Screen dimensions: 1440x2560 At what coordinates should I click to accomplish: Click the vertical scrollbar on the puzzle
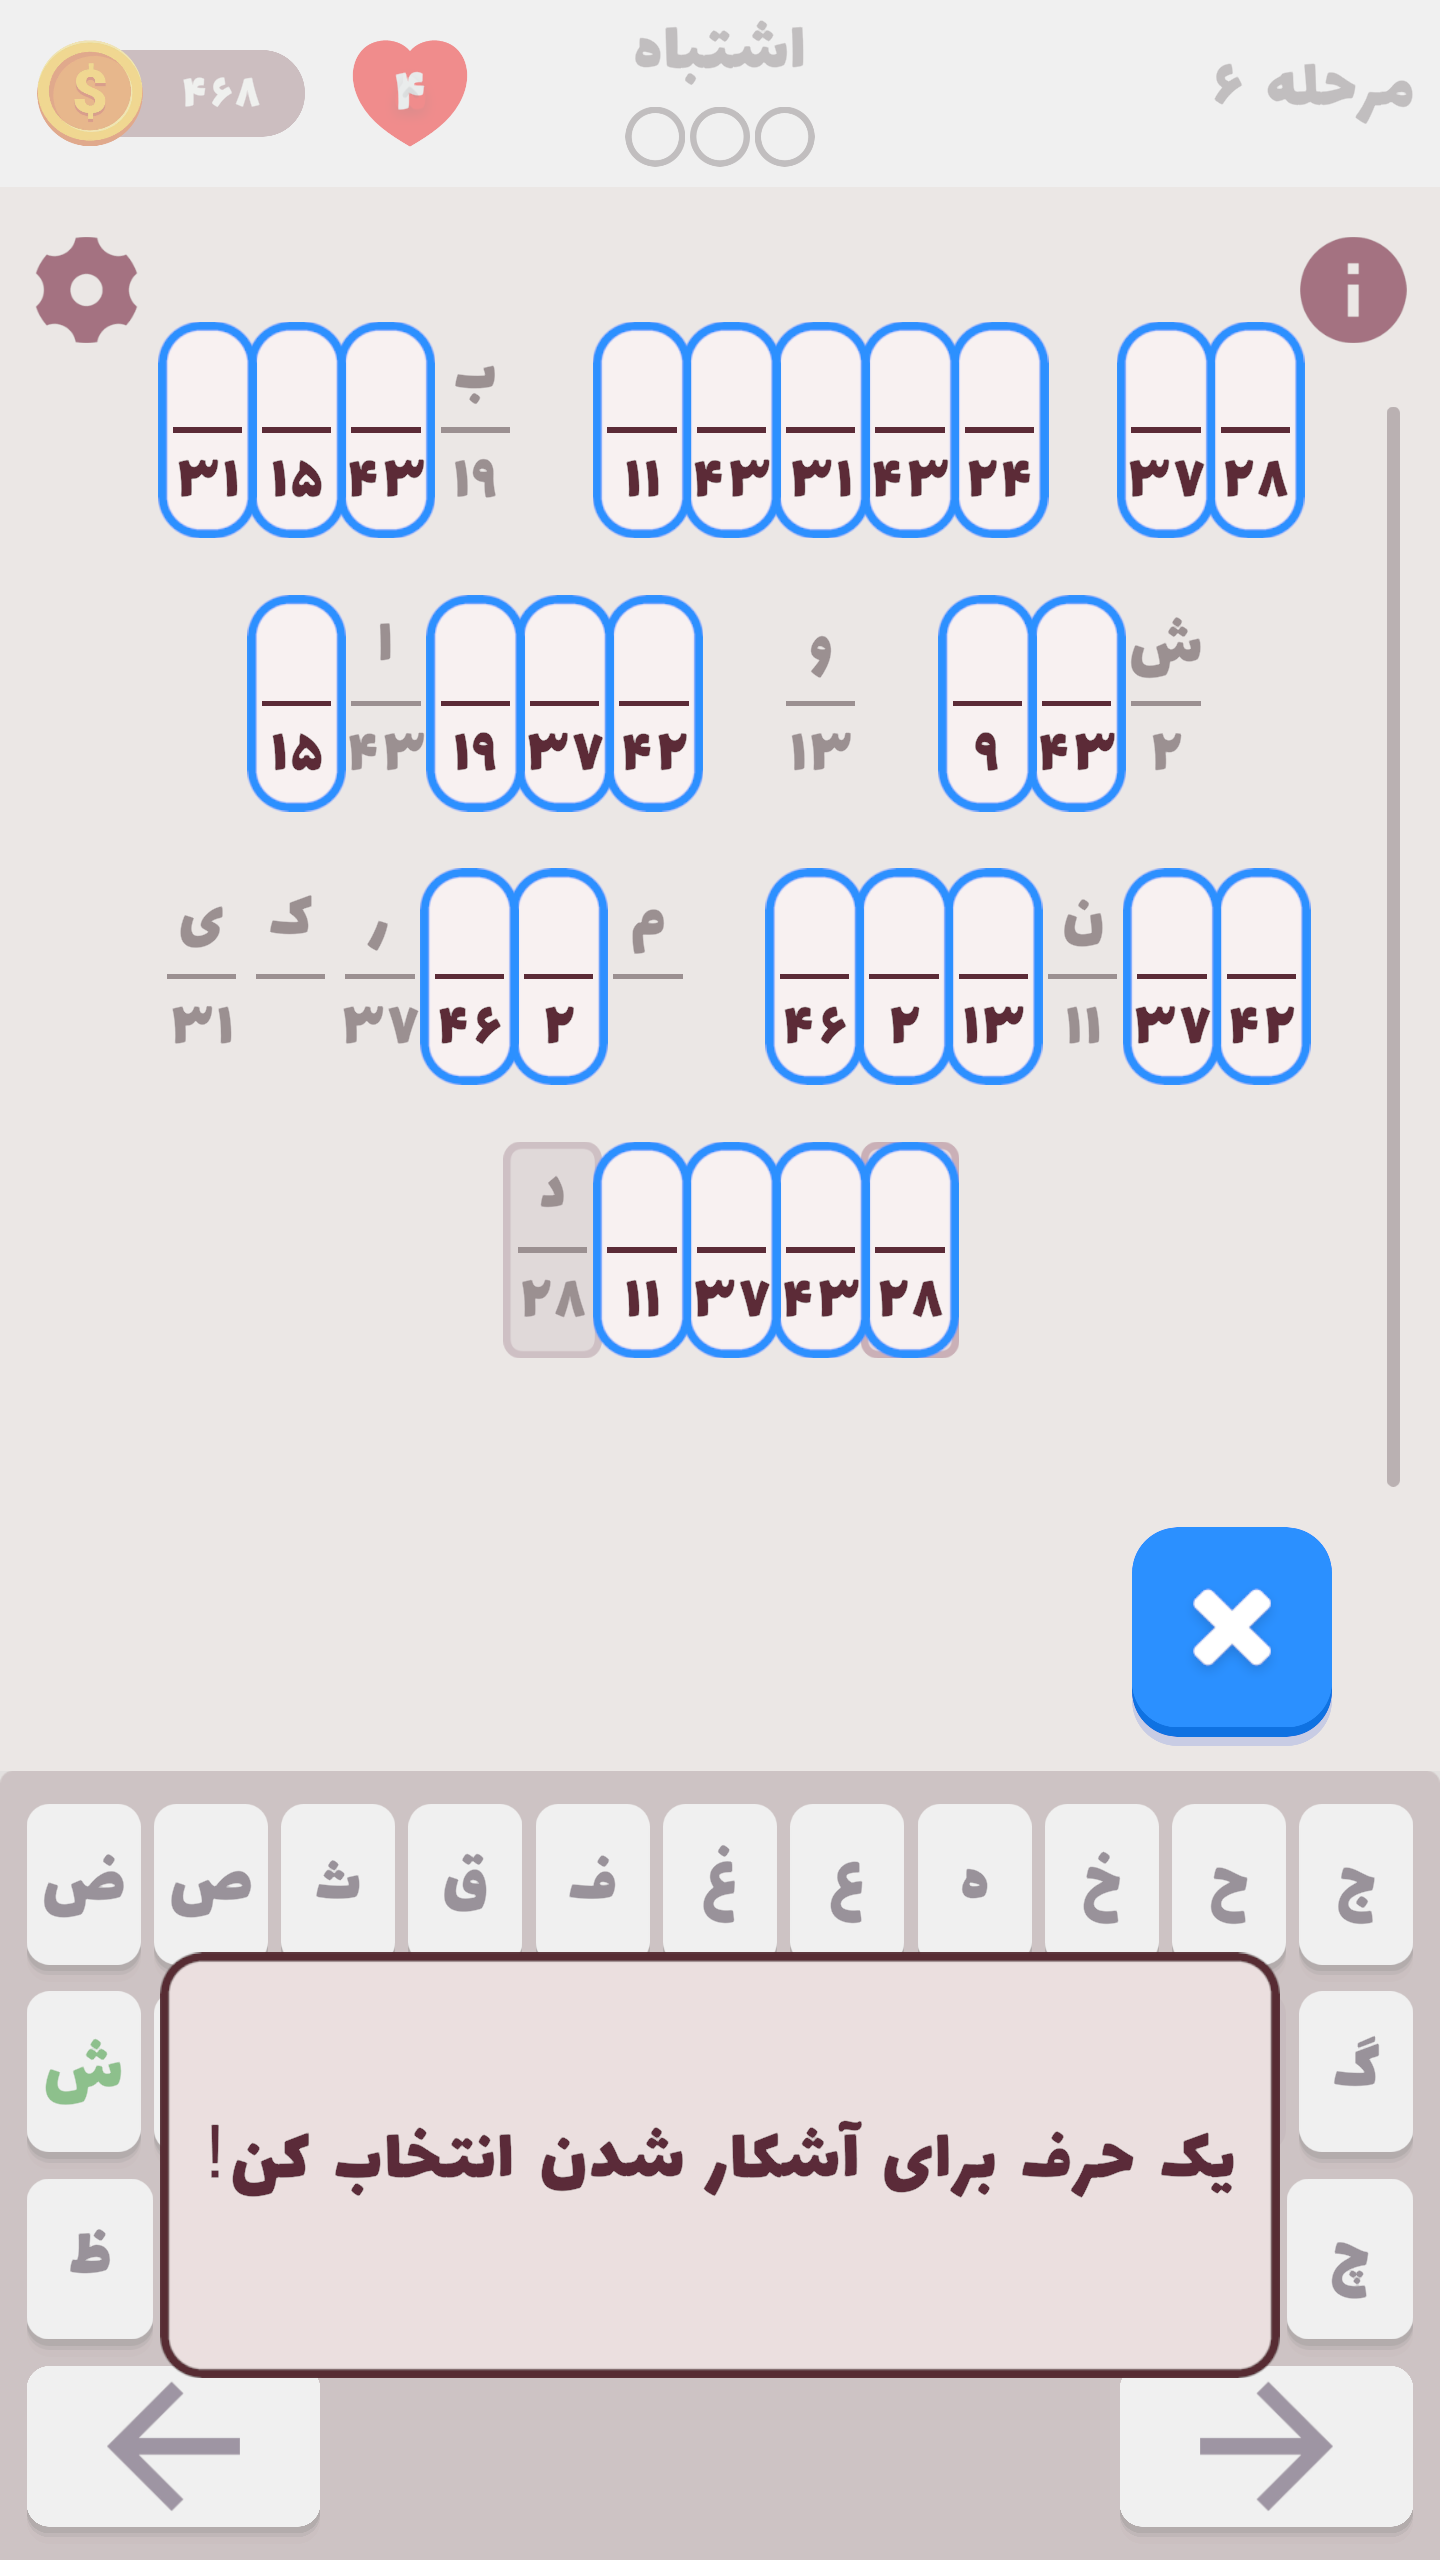pyautogui.click(x=1393, y=945)
